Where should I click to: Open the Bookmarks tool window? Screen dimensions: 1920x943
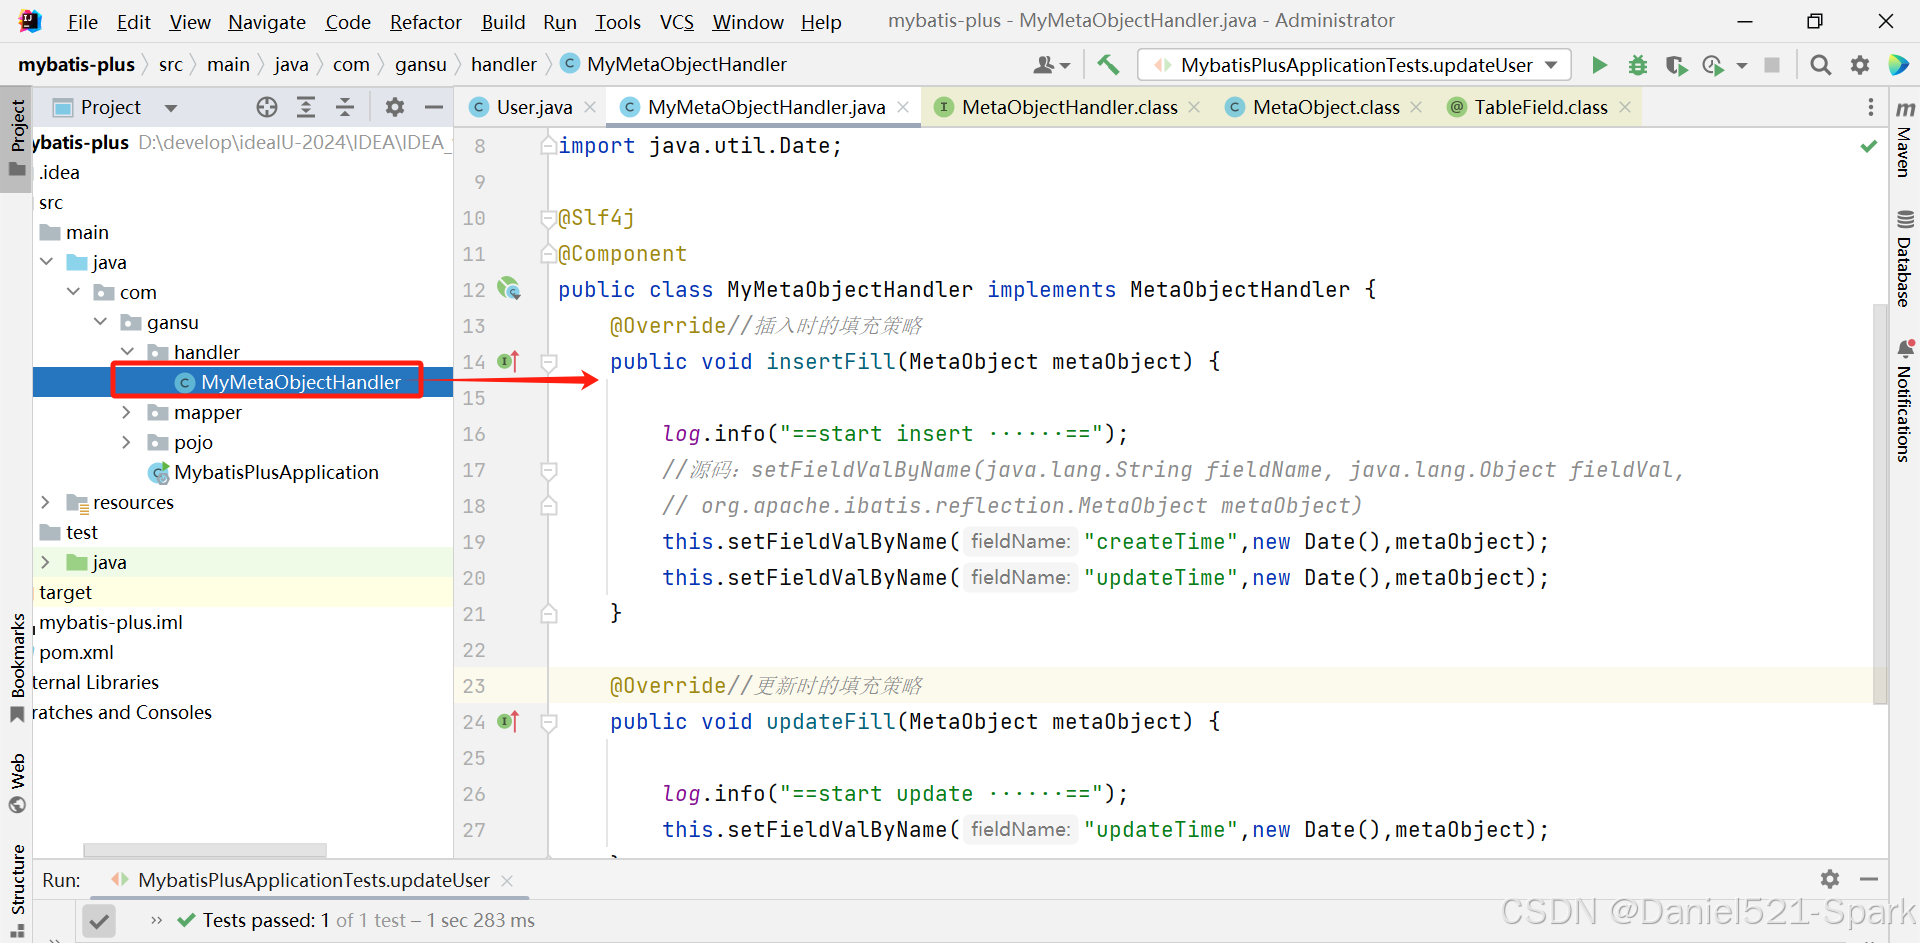click(x=17, y=668)
